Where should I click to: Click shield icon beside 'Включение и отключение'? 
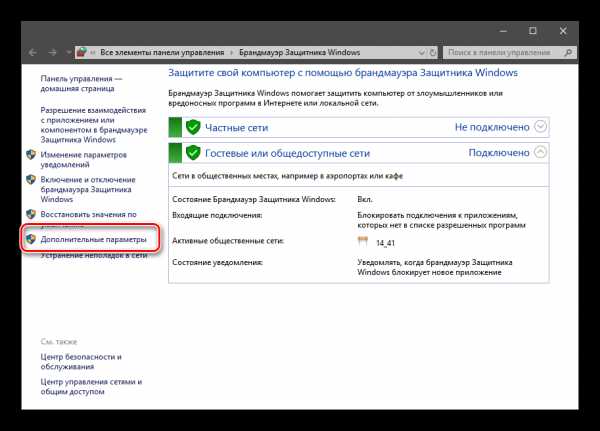point(31,180)
